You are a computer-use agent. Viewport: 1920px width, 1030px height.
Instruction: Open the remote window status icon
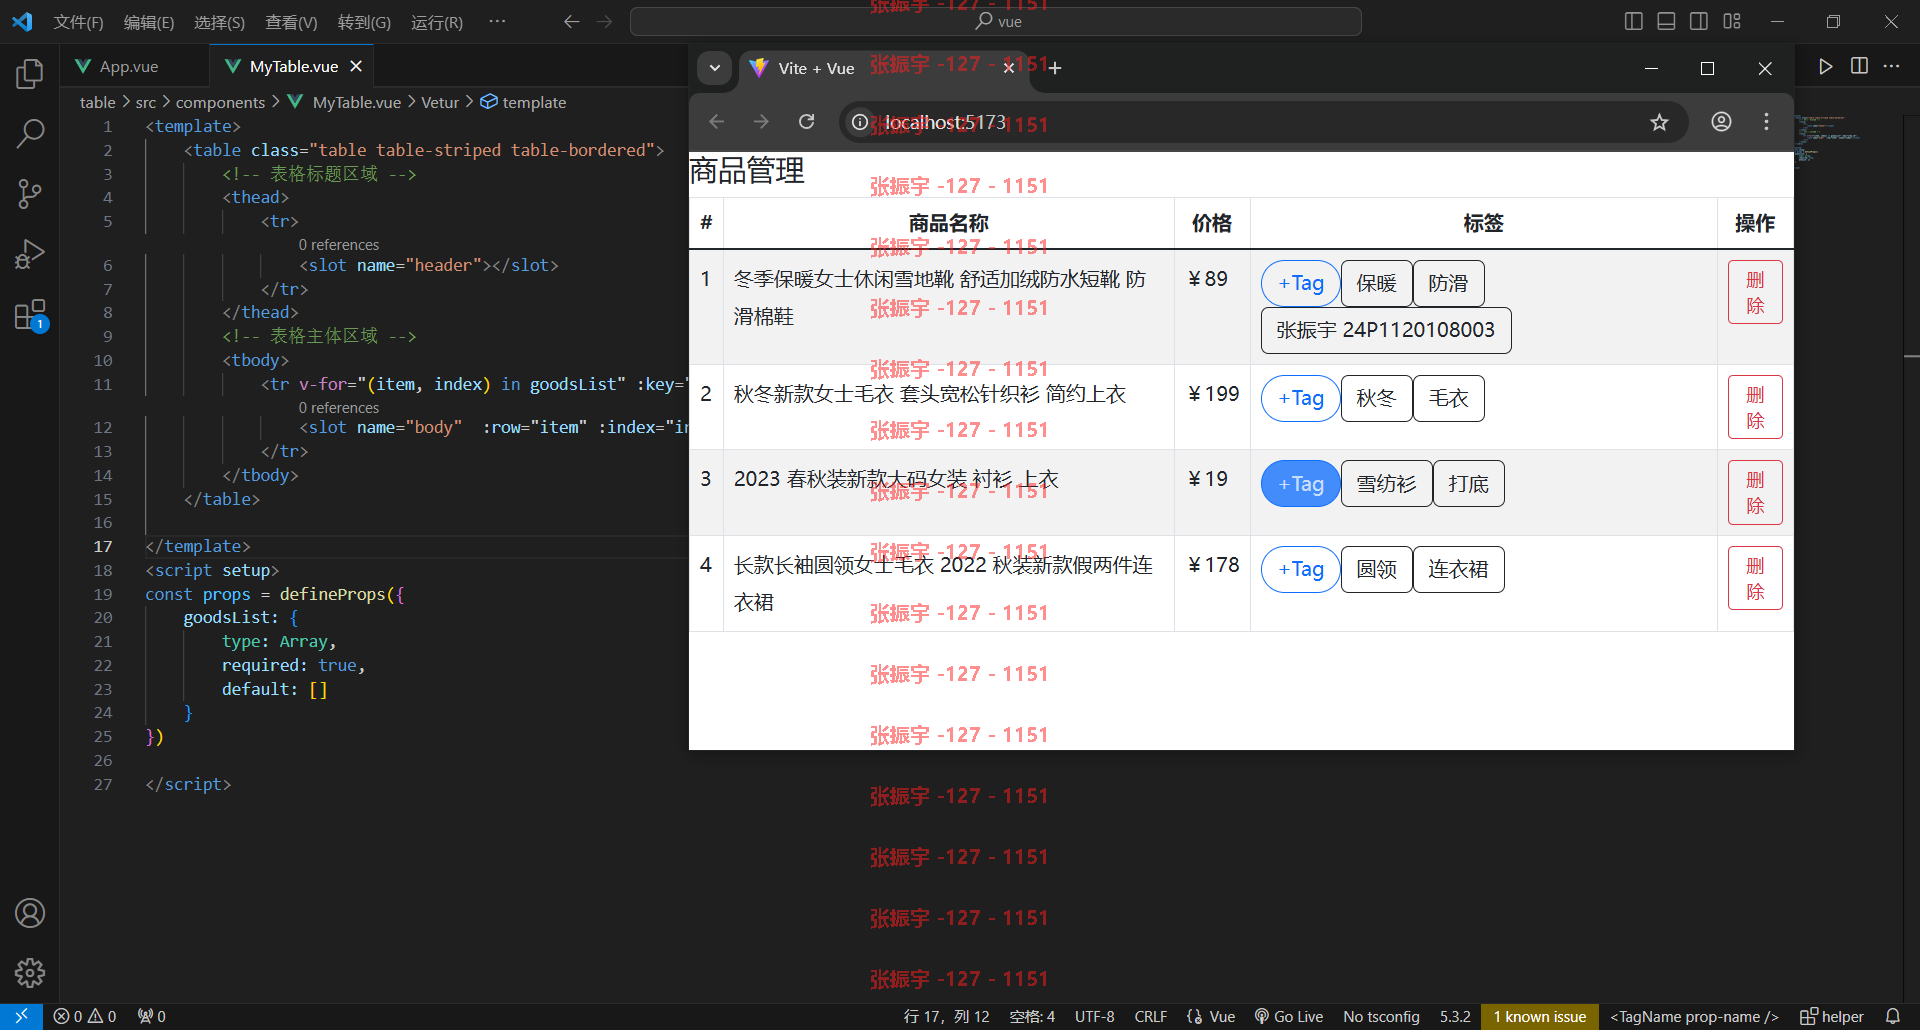21,1016
